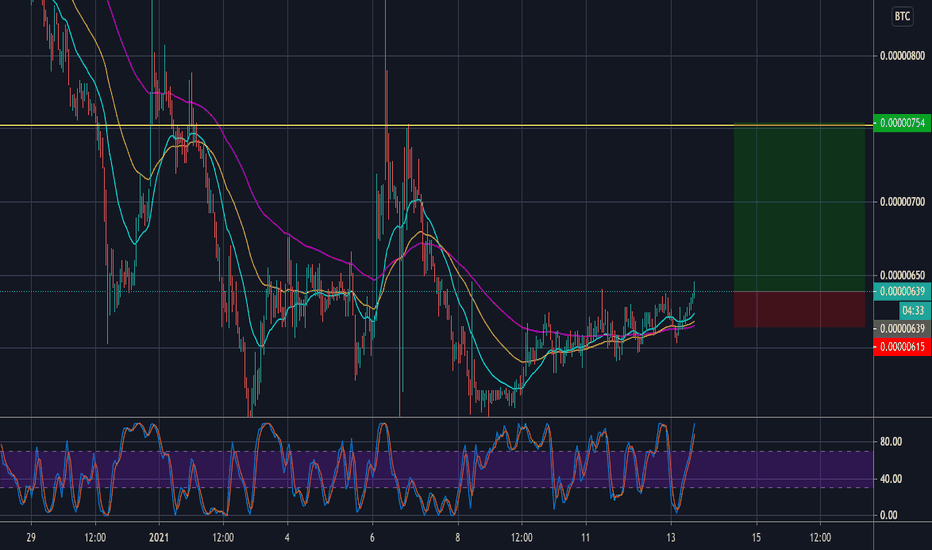The width and height of the screenshot is (932, 550).
Task: Click the 13 date label on time axis
Action: point(671,538)
